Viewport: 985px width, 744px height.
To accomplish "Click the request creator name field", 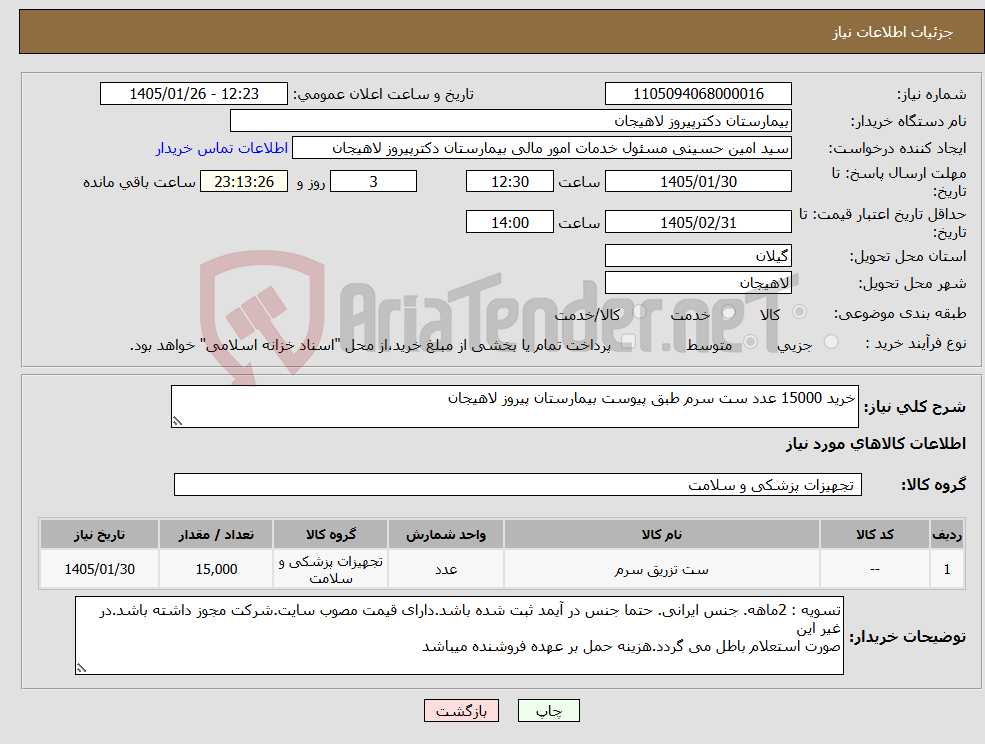I will pyautogui.click(x=541, y=148).
